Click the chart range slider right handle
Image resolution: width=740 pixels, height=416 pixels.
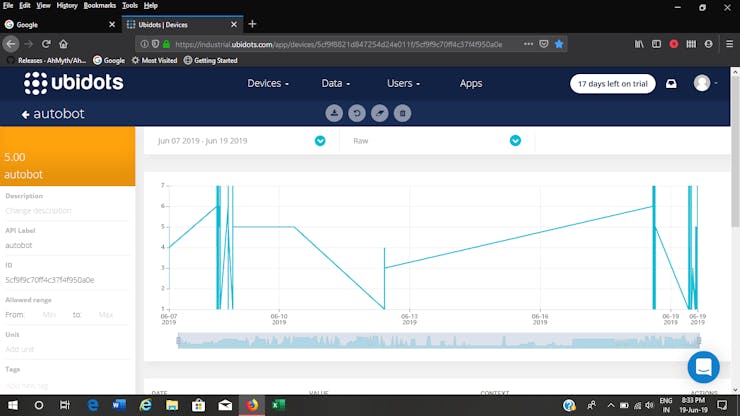point(699,340)
